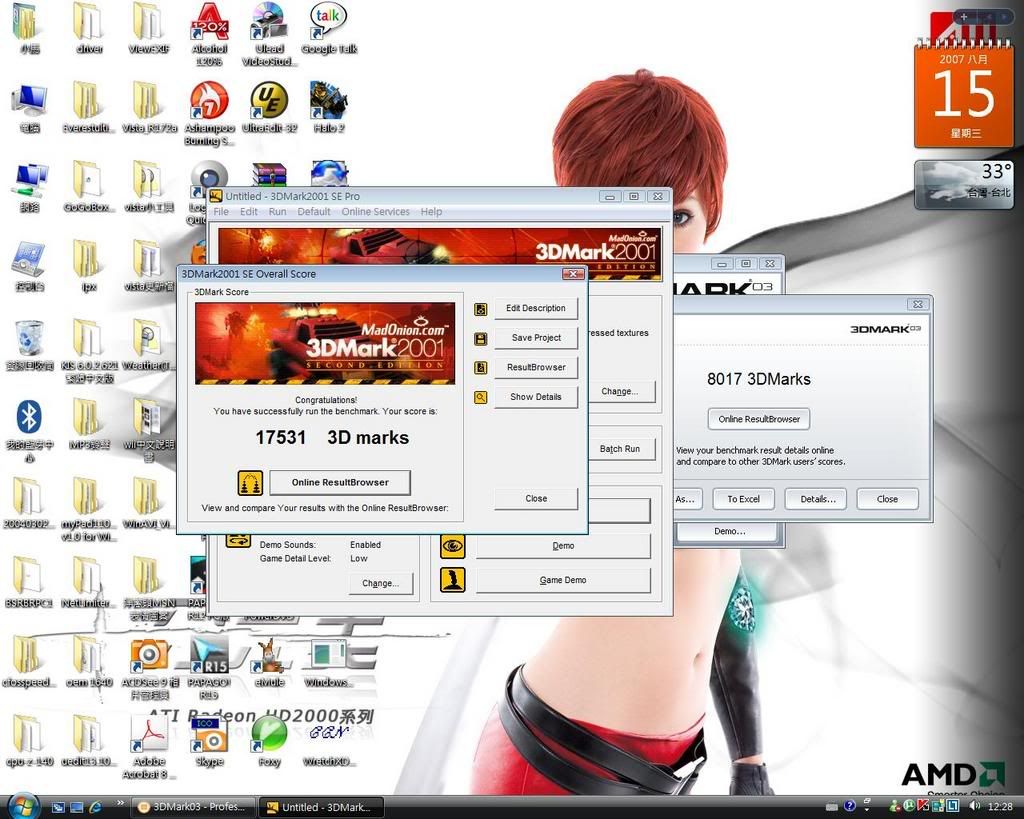Screen dimensions: 1024x819
Task: Open Ulead VideoStudio desktop shortcut
Action: click(x=269, y=34)
